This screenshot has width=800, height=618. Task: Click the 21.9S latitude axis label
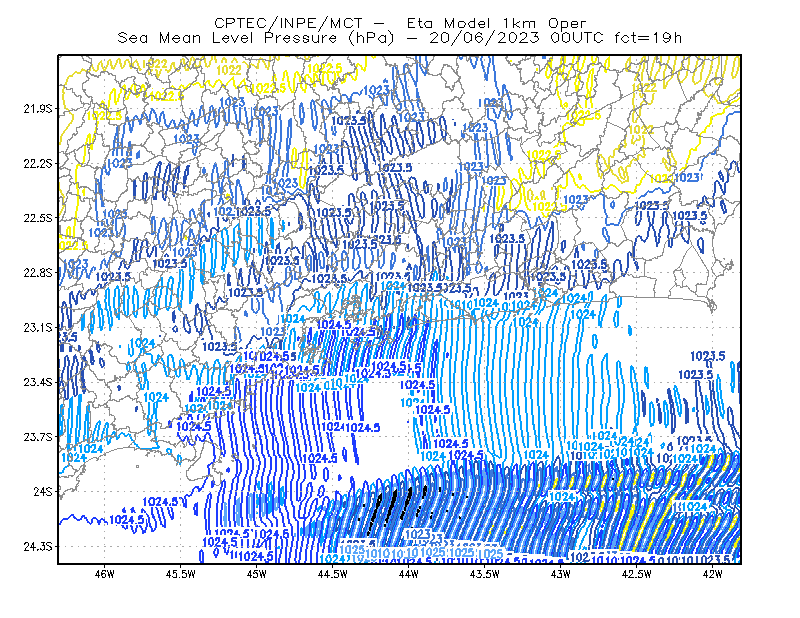38,109
